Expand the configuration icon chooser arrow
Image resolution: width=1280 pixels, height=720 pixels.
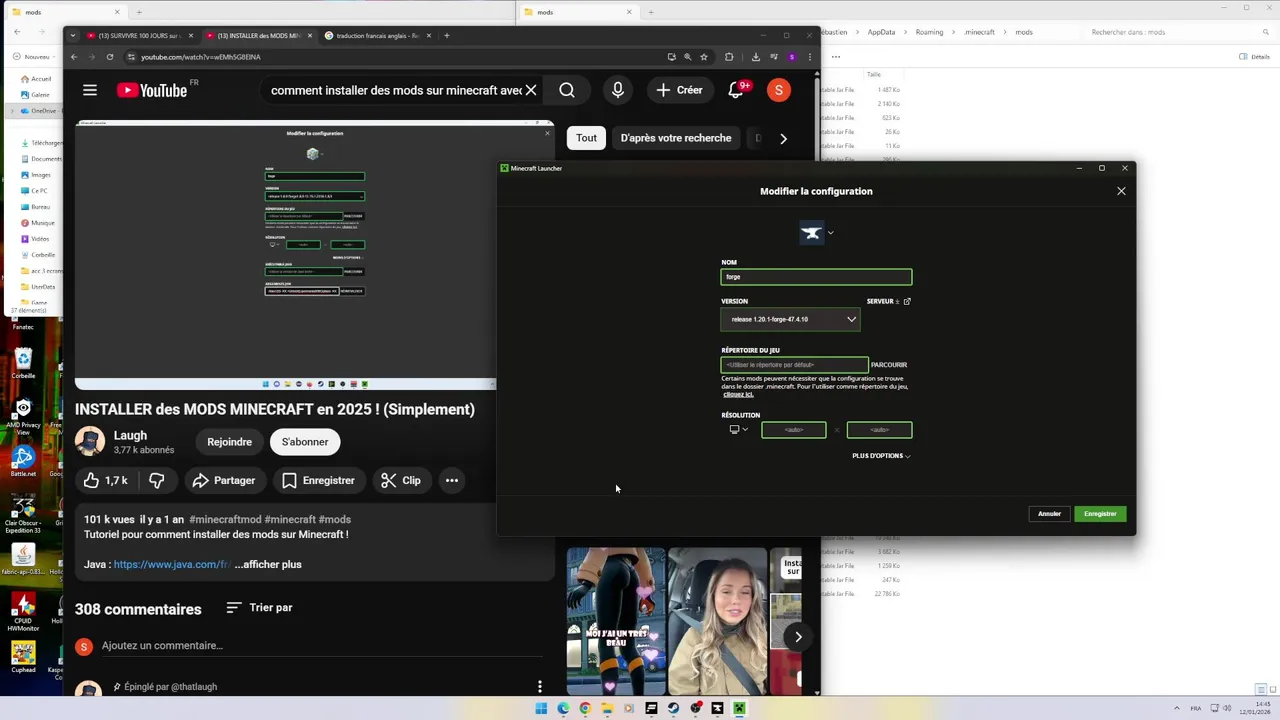[830, 233]
